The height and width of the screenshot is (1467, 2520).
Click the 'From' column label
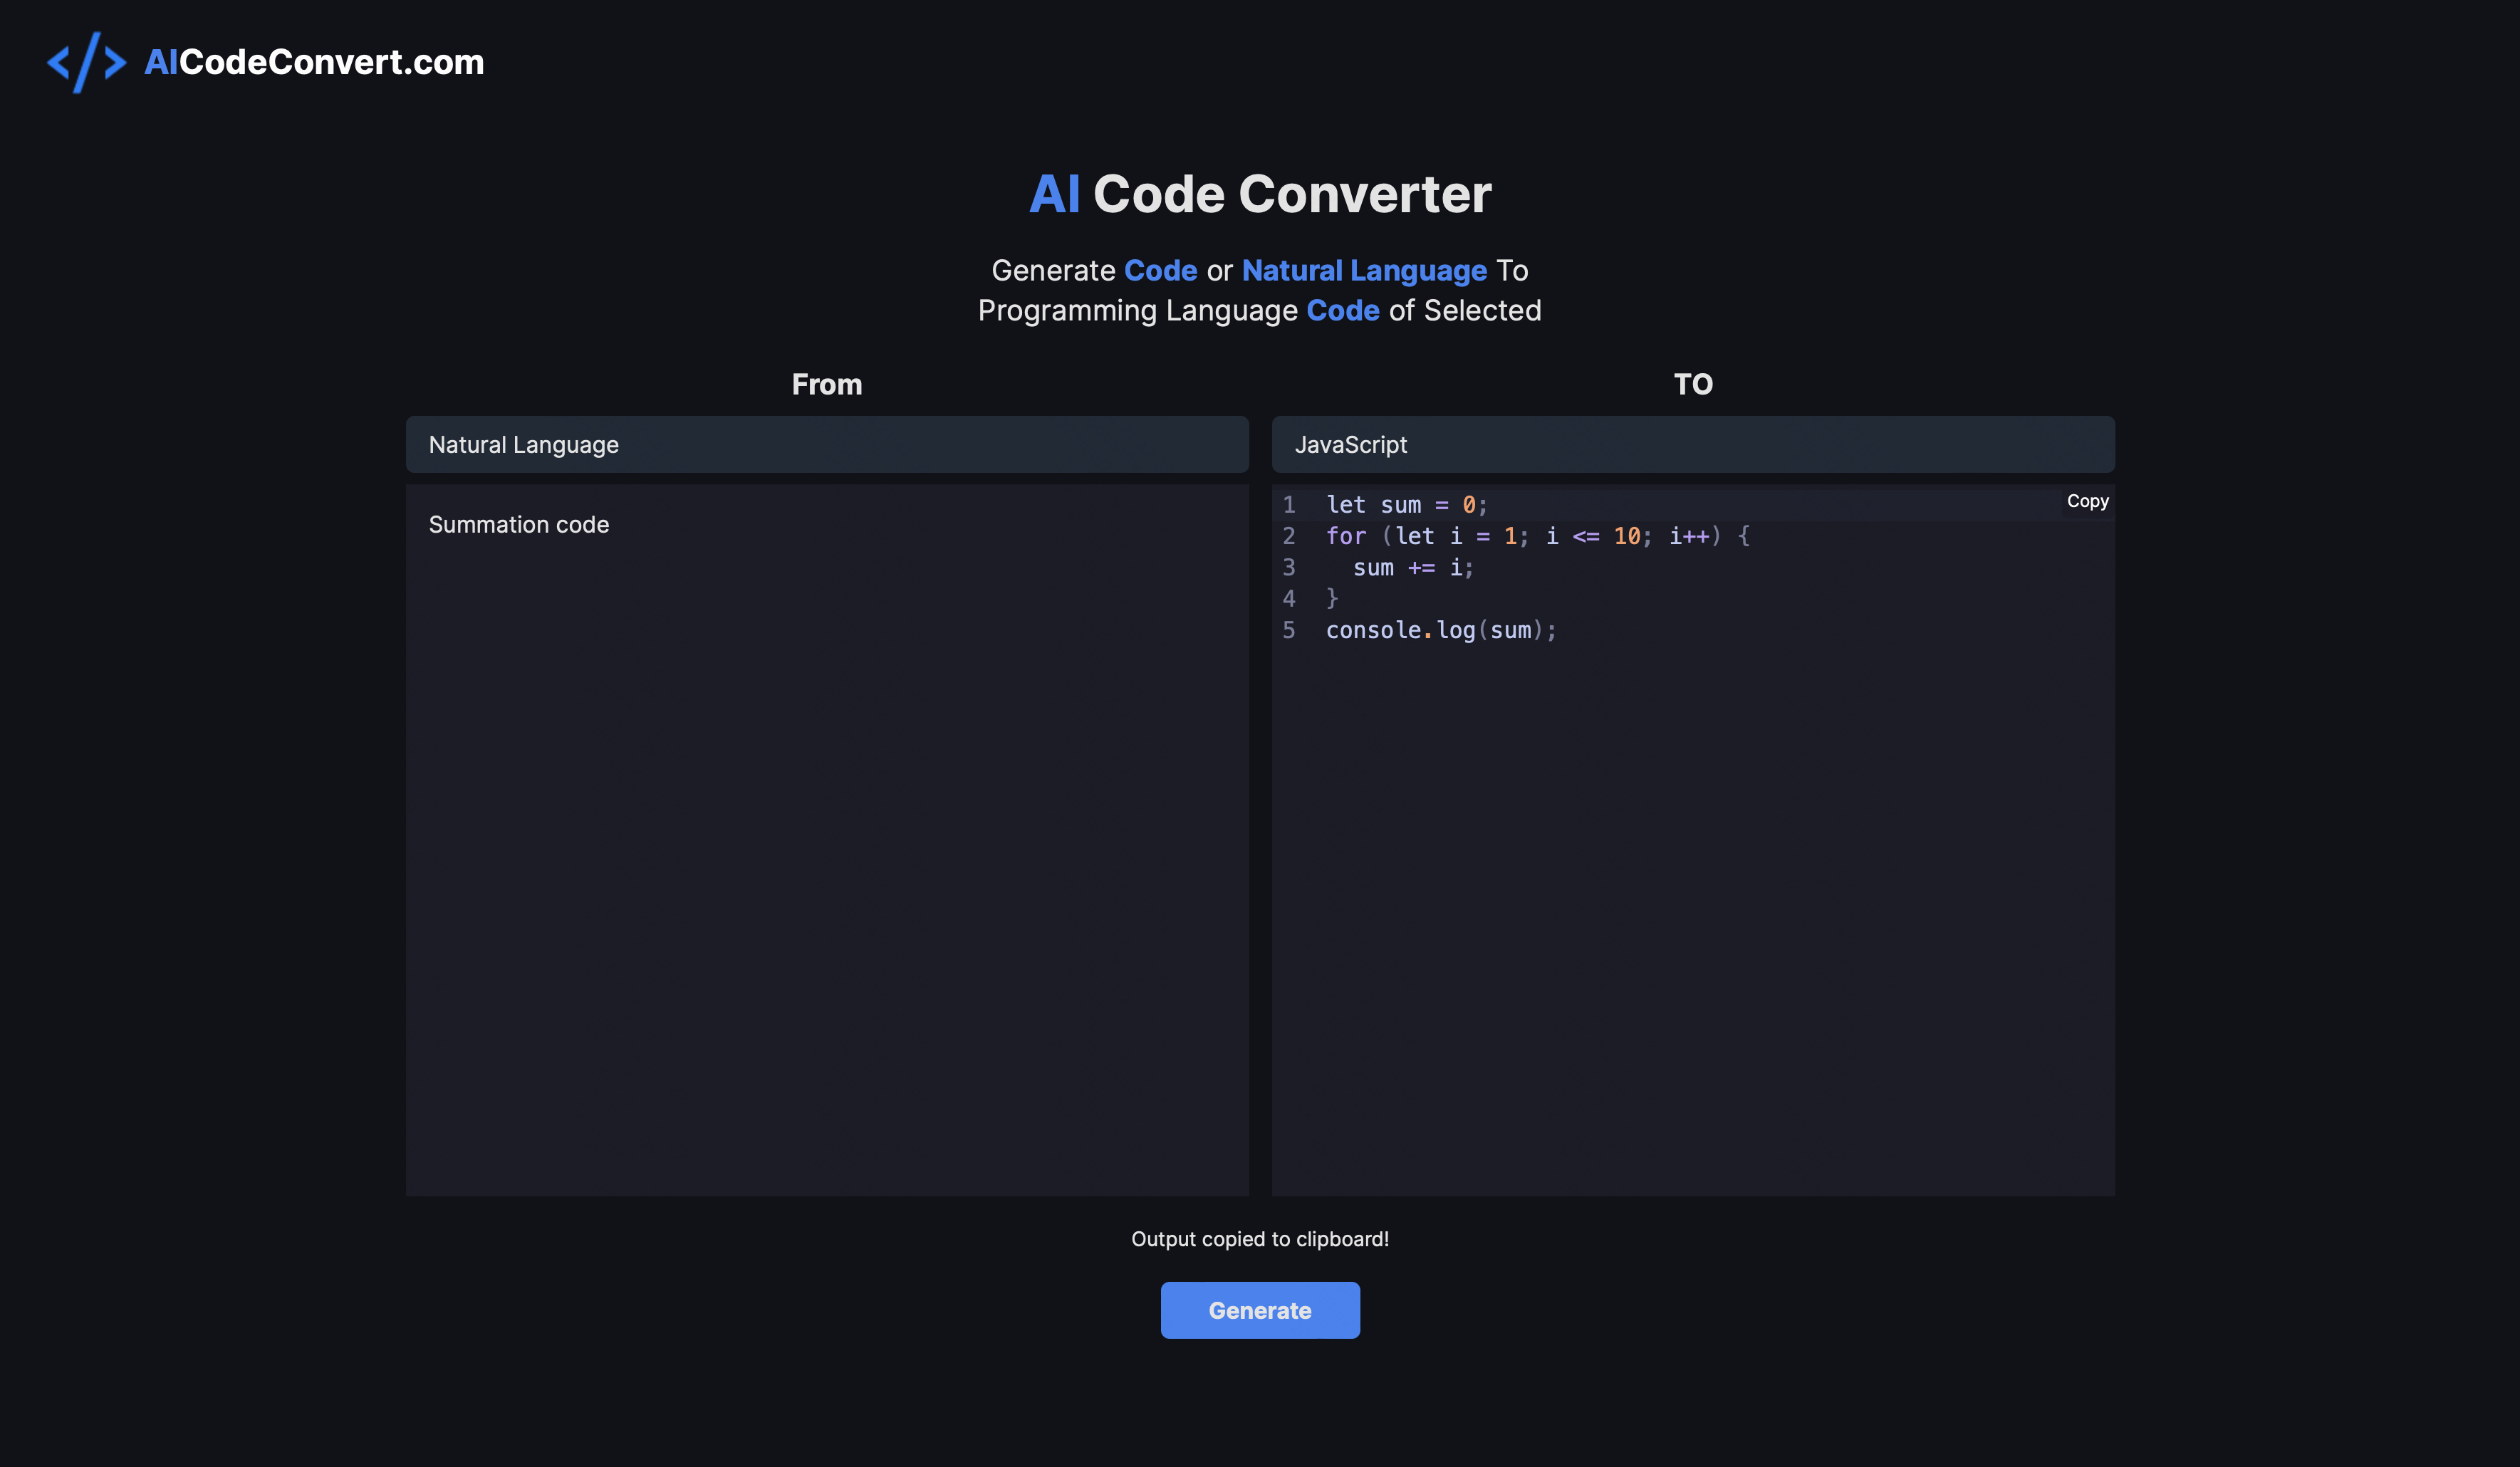pyautogui.click(x=826, y=385)
